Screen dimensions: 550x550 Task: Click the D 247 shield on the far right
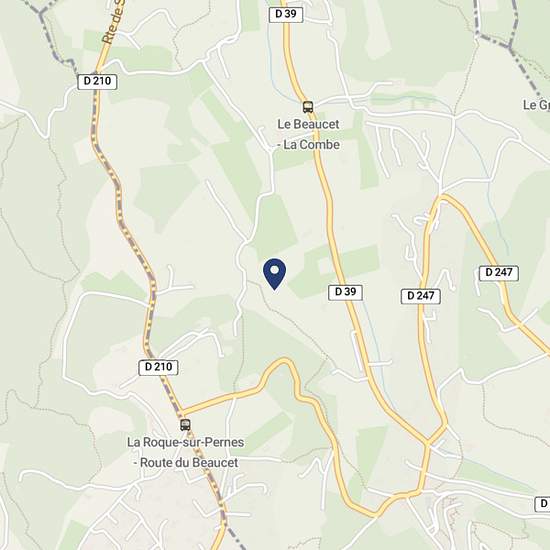(499, 273)
